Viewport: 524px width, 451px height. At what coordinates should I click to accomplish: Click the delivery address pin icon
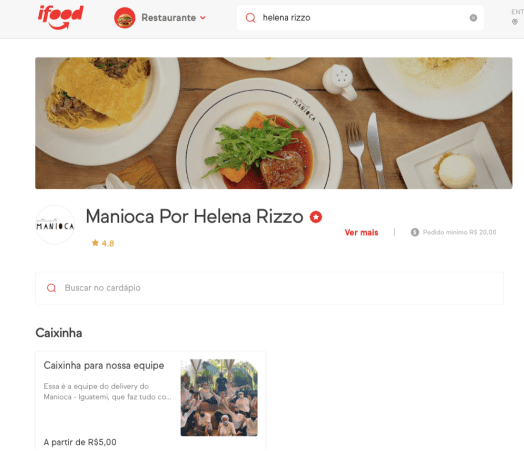(515, 22)
